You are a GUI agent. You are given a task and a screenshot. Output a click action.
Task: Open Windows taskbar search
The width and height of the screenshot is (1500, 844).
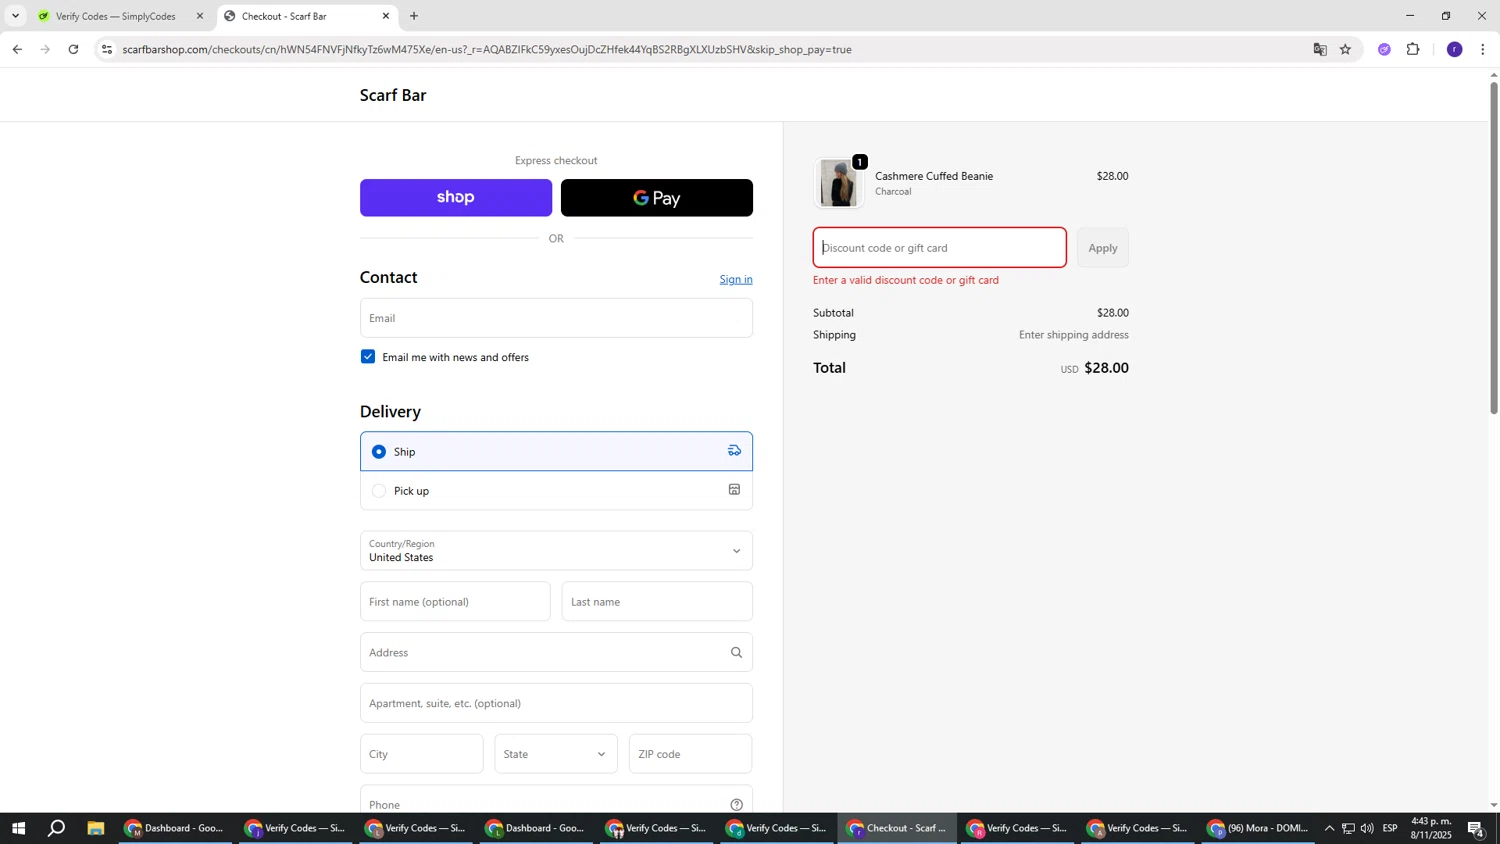click(x=57, y=828)
